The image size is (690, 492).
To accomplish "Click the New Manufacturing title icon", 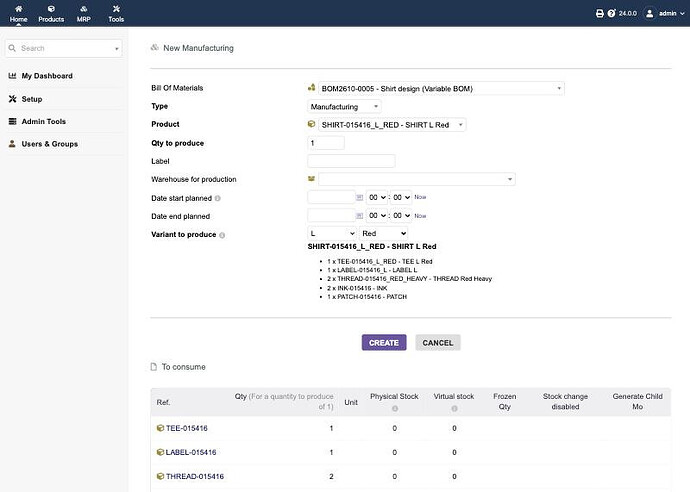I will coord(154,48).
